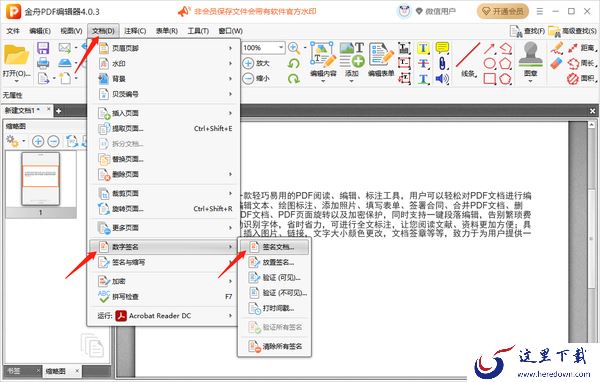The height and width of the screenshot is (382, 600).
Task: Select the paperclip attachment tool
Action: [x=442, y=64]
